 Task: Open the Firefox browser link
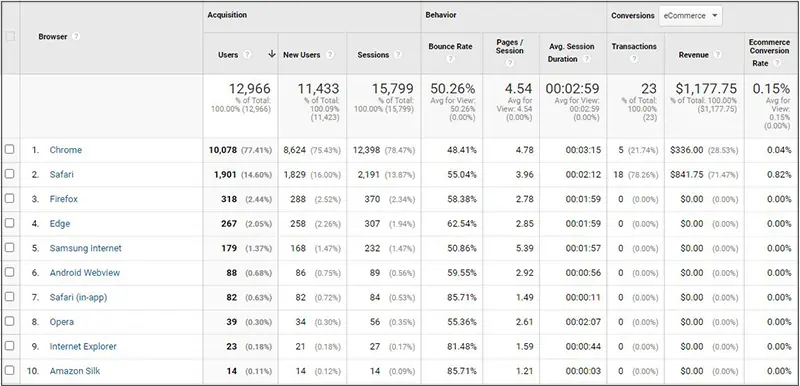point(63,199)
